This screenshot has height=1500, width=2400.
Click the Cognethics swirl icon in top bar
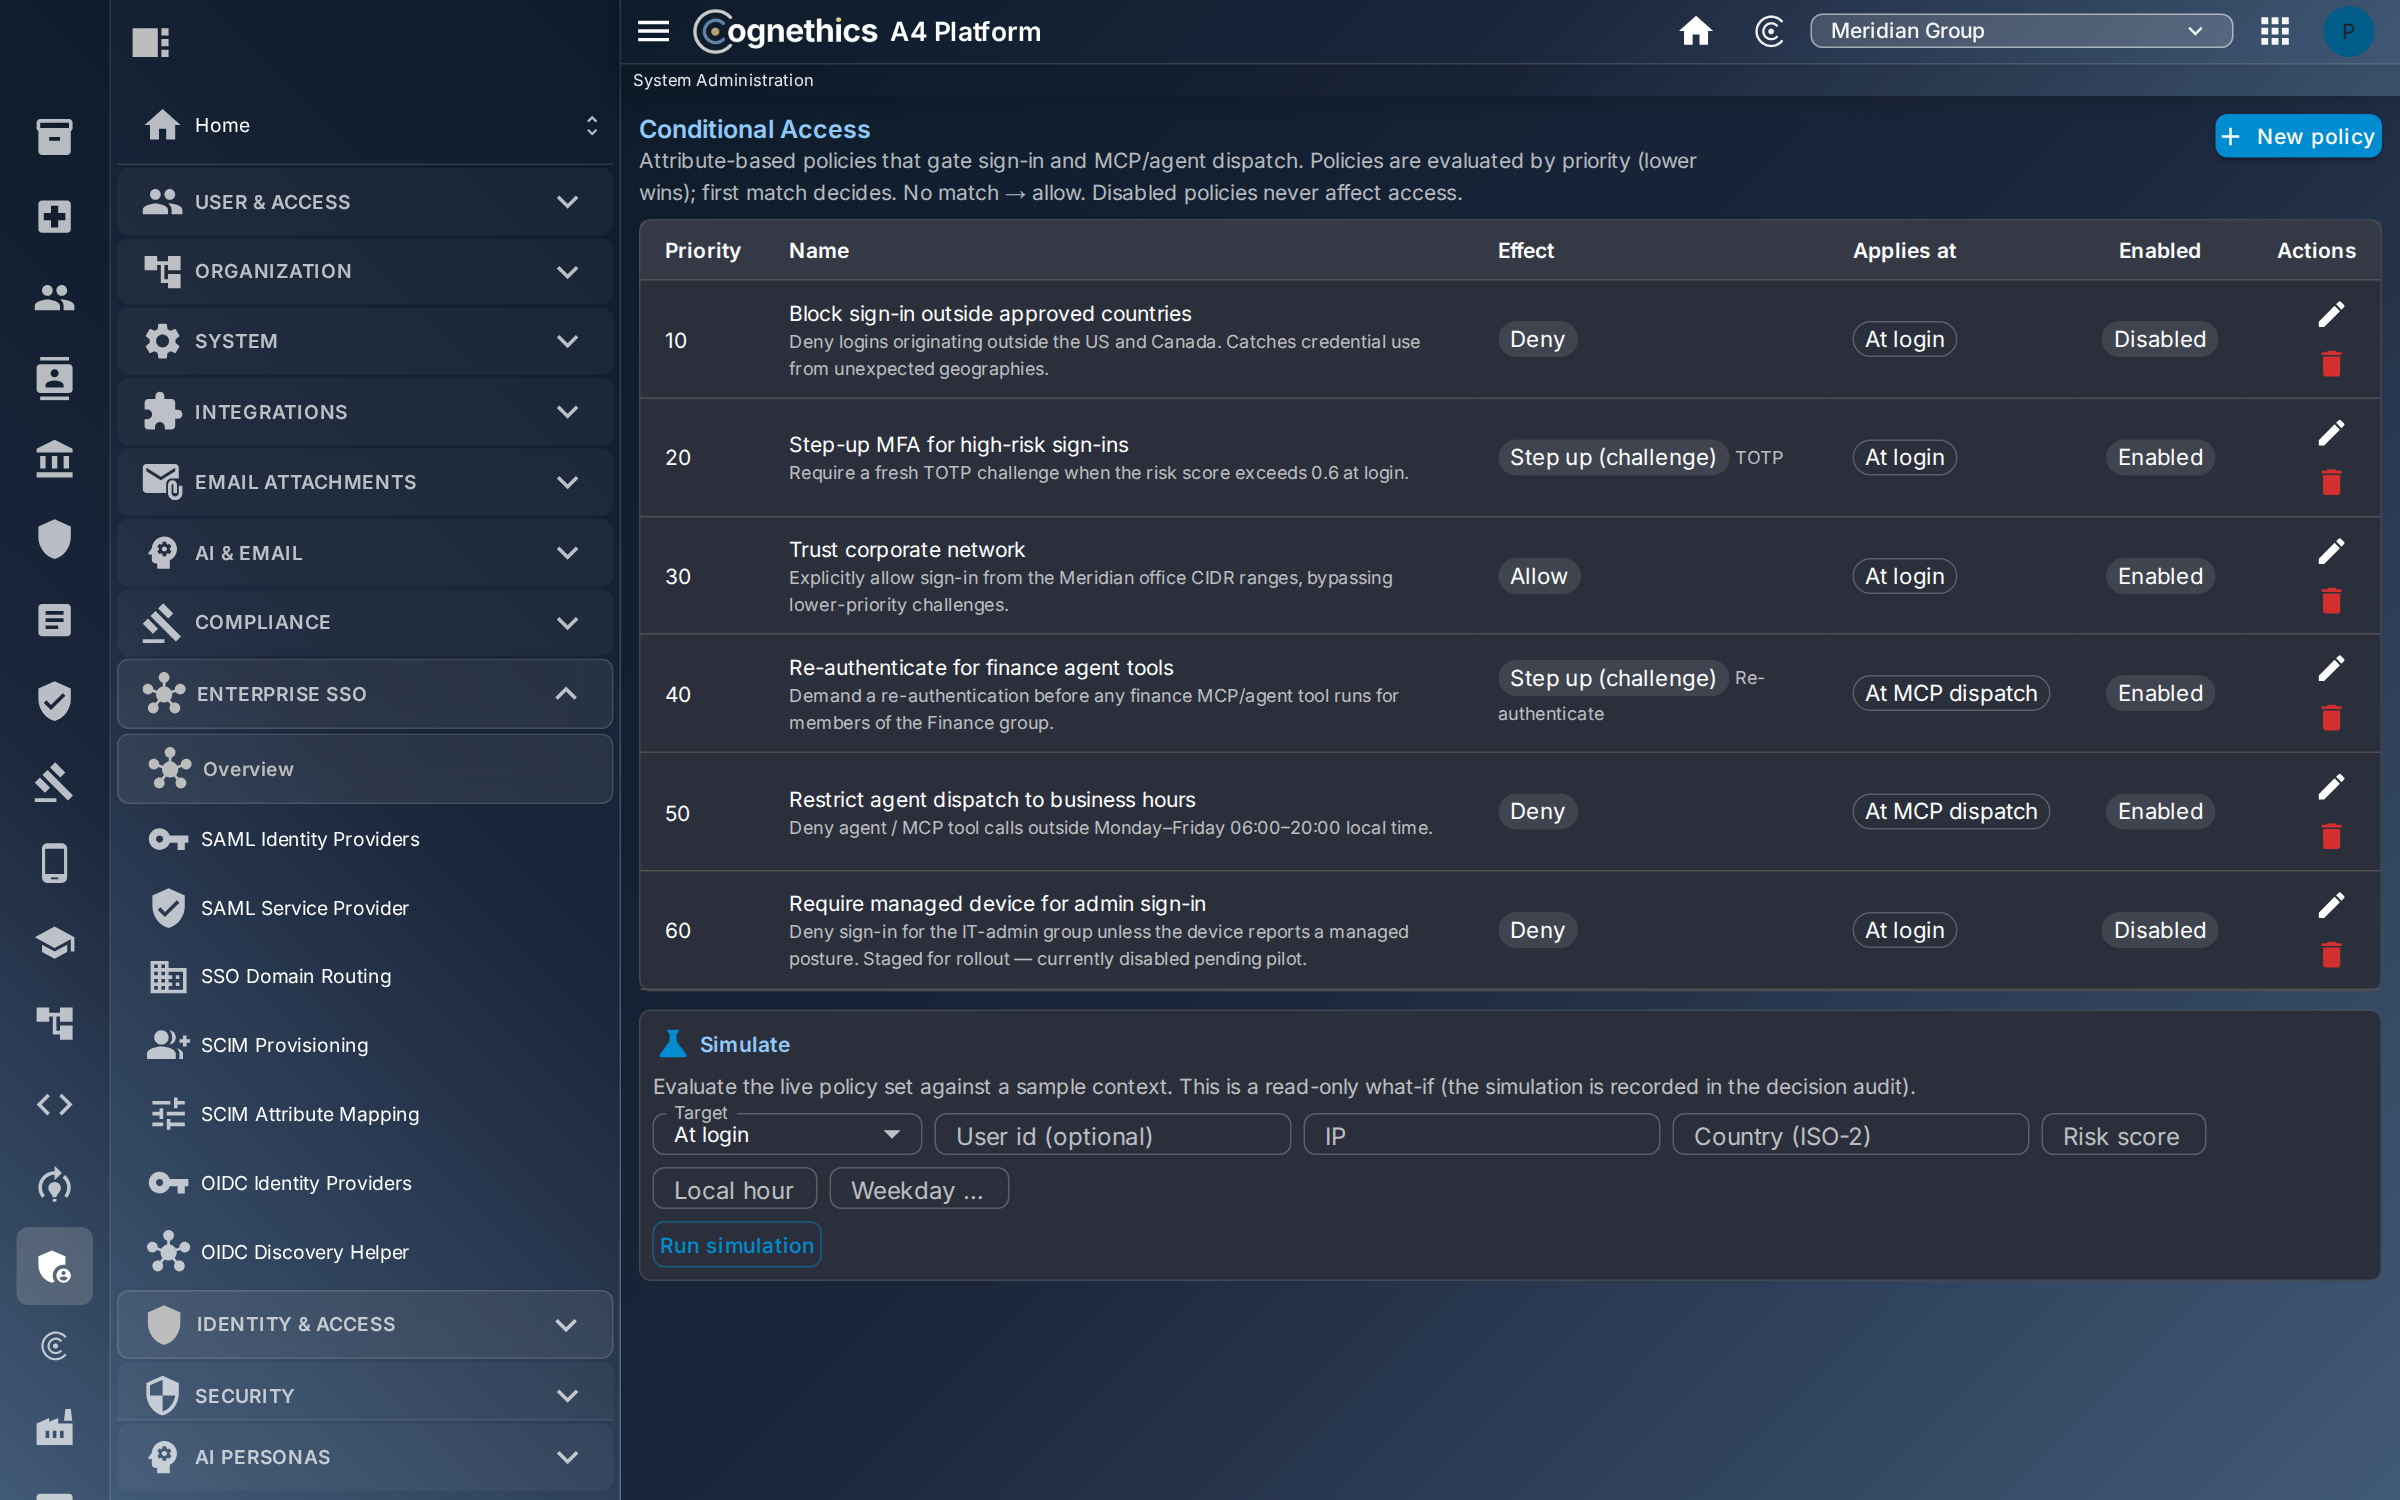click(x=1768, y=31)
